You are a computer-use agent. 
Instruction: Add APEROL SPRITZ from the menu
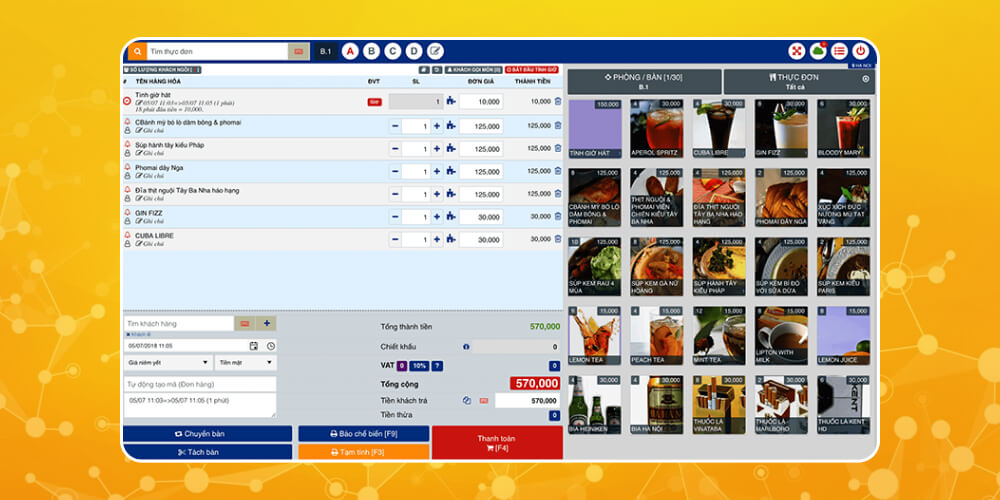[656, 128]
